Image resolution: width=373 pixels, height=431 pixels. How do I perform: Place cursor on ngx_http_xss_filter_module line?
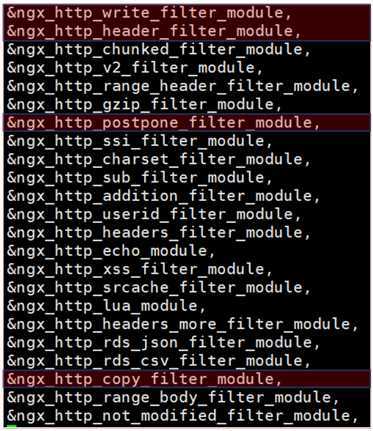(140, 269)
